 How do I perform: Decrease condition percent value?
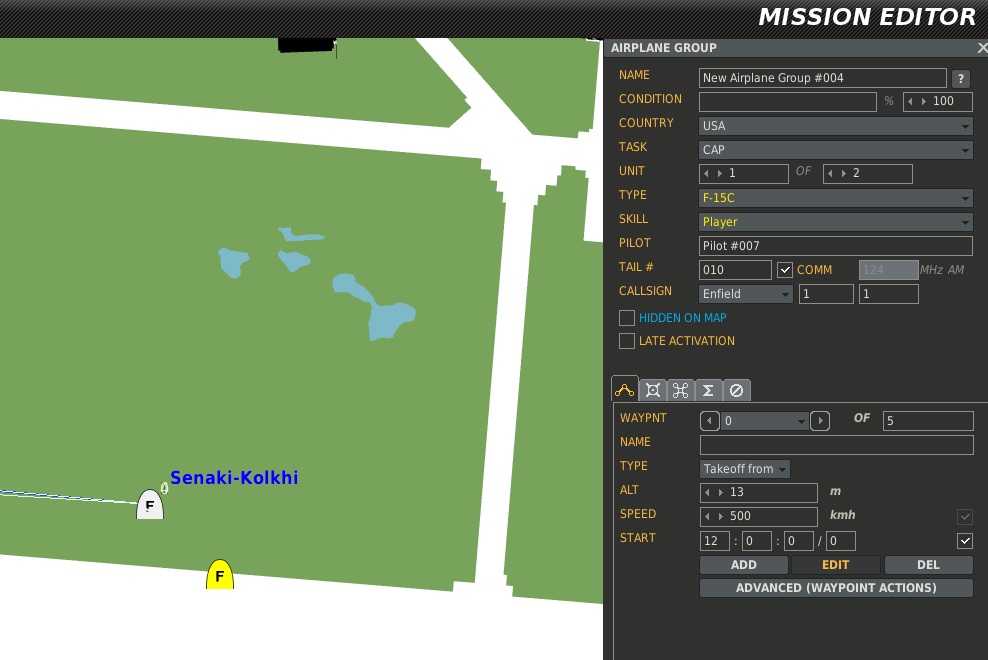[x=910, y=101]
